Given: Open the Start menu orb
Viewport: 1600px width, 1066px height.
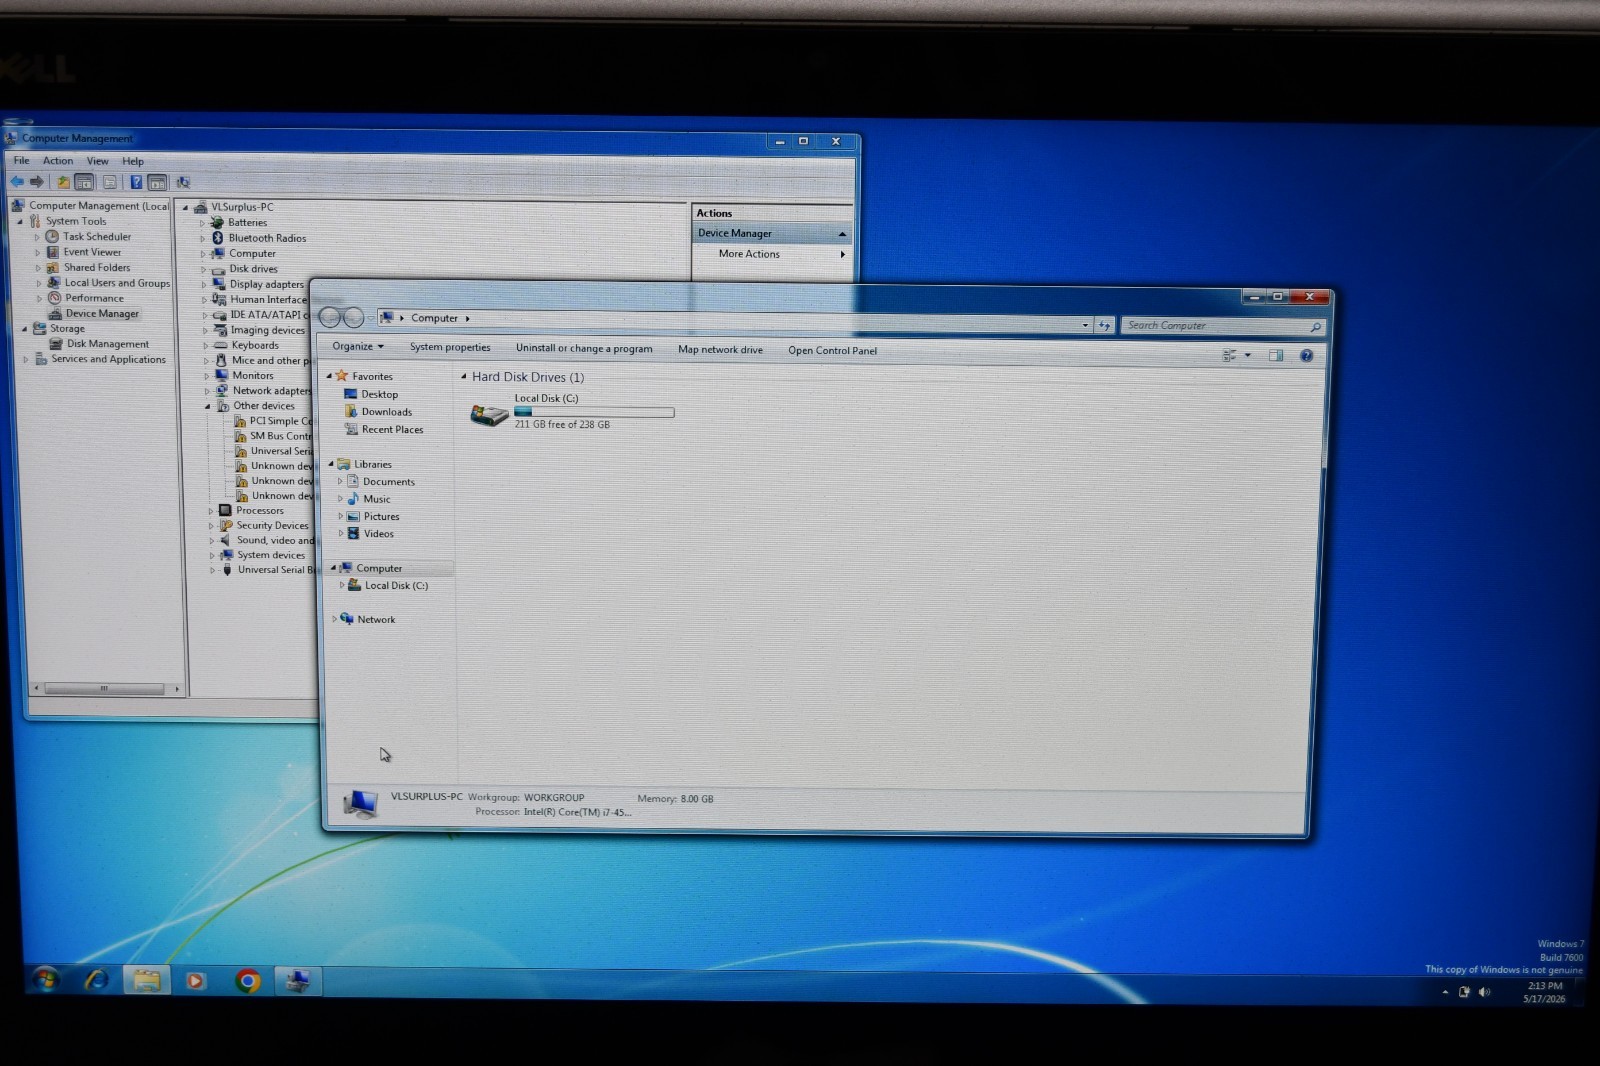Looking at the screenshot, I should (x=45, y=980).
